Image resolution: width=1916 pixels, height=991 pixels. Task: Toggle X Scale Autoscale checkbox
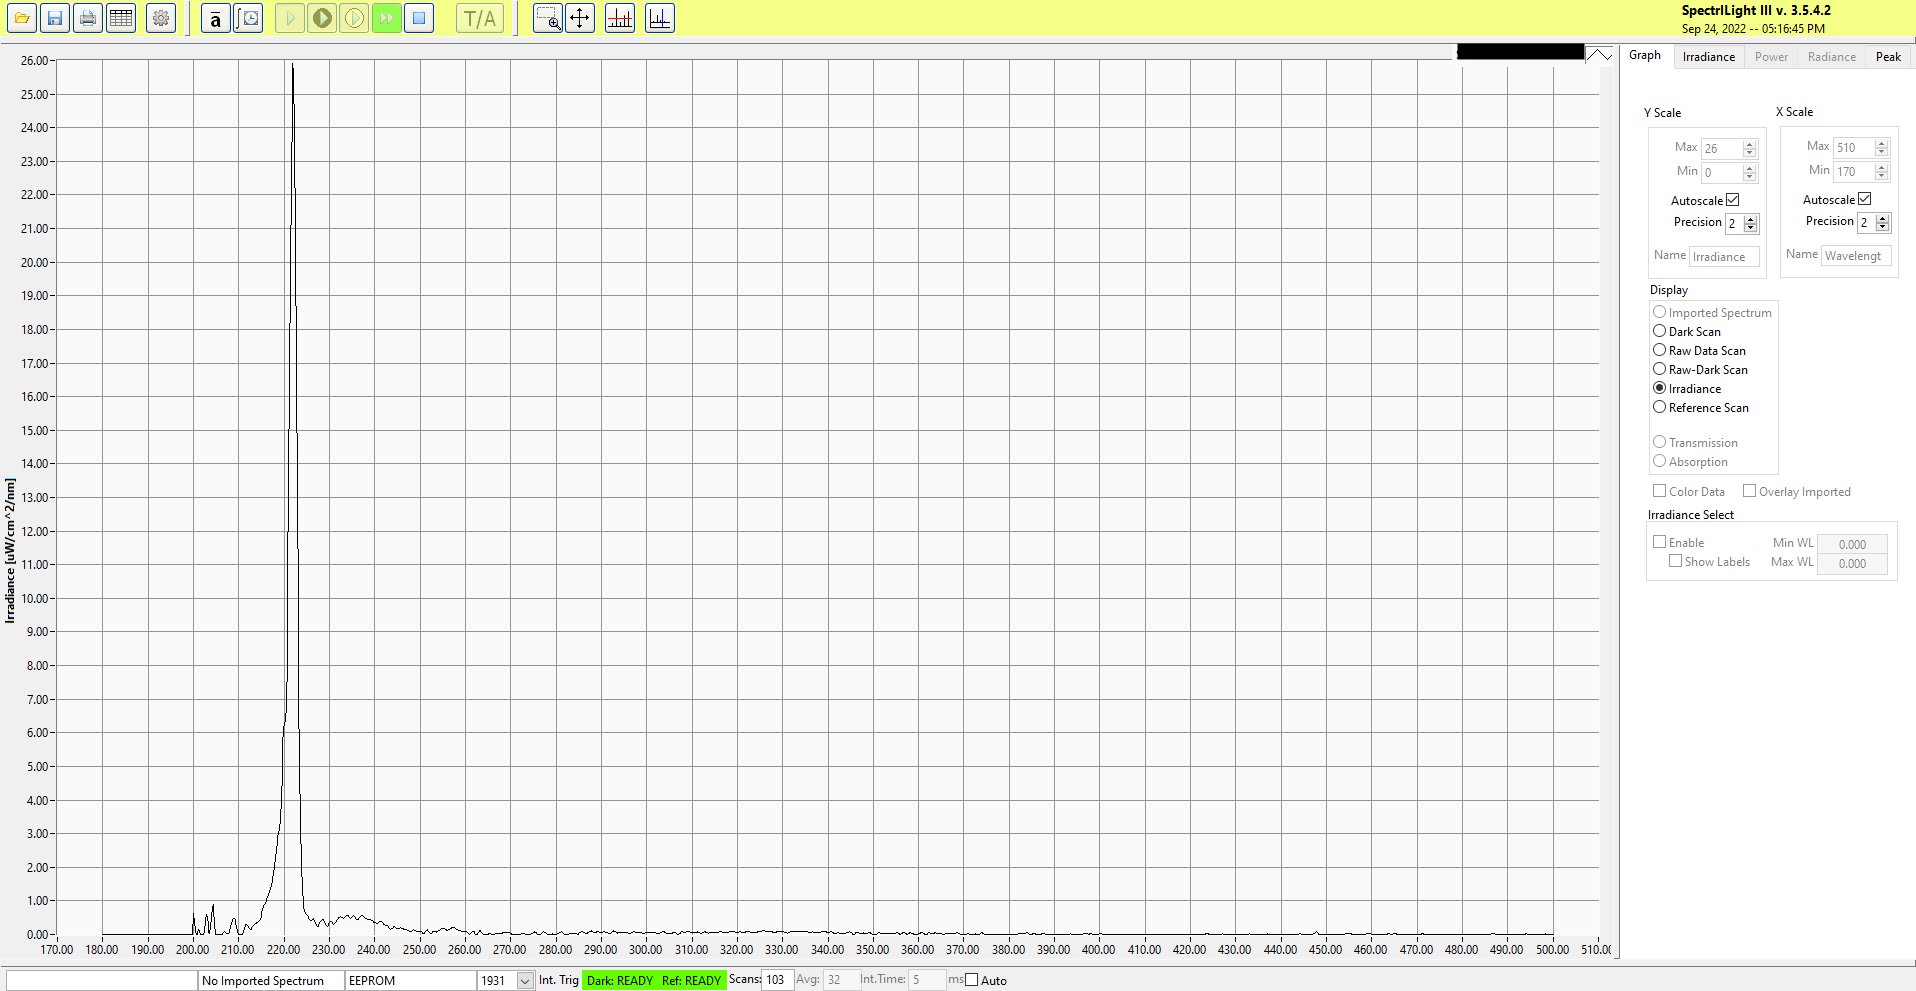click(1865, 199)
